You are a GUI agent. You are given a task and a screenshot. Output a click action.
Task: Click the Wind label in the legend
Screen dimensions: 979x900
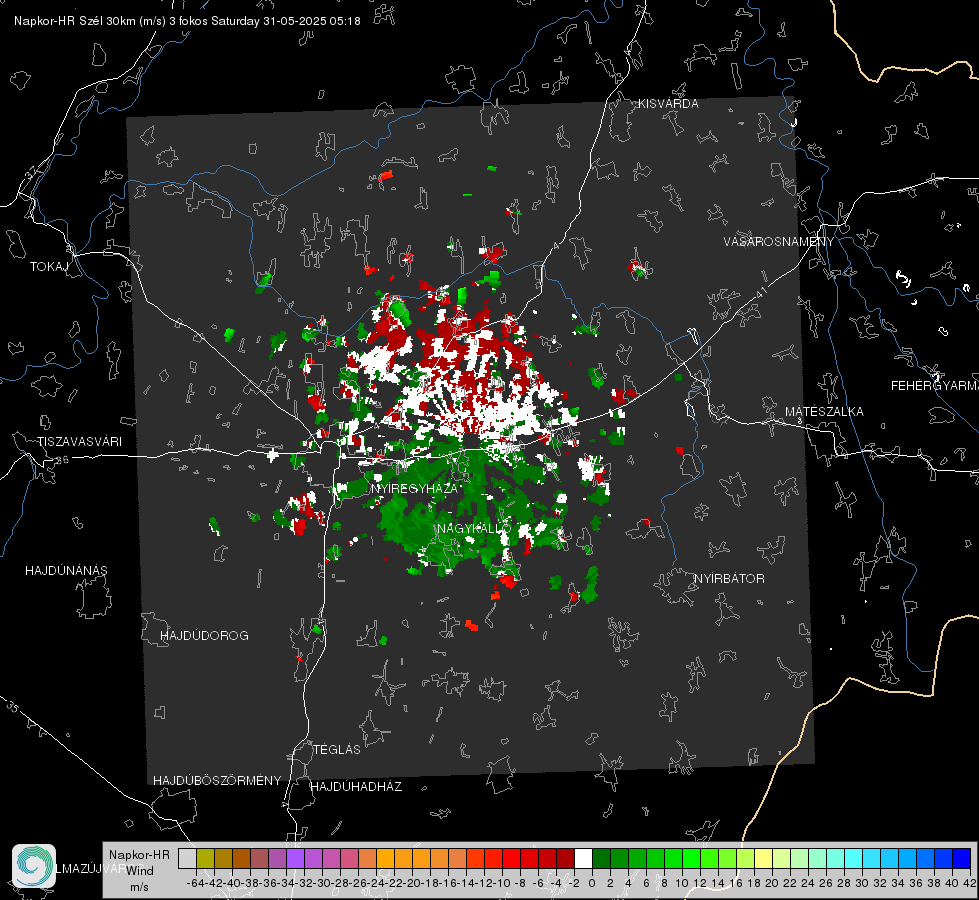pos(140,871)
